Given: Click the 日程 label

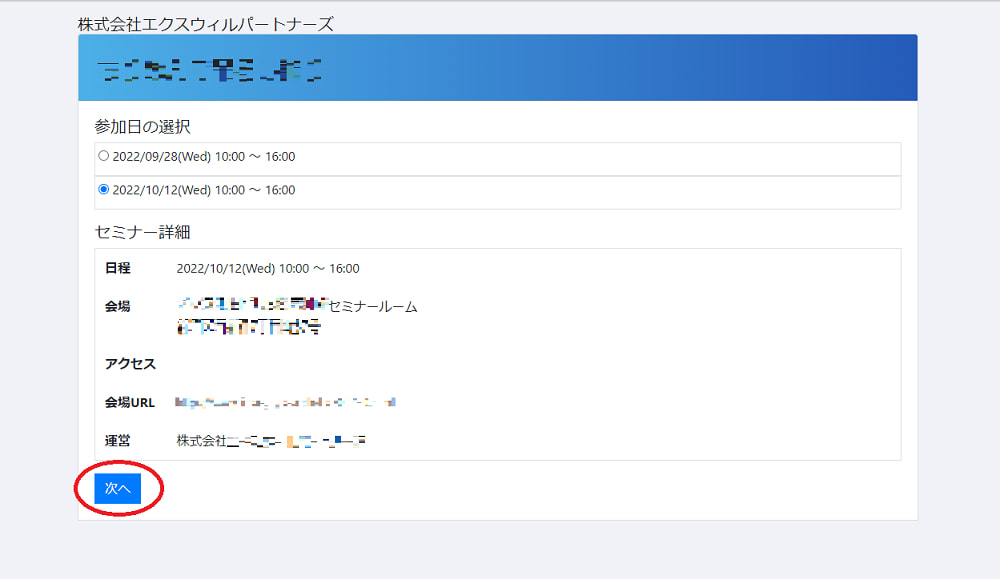Looking at the screenshot, I should coord(117,268).
